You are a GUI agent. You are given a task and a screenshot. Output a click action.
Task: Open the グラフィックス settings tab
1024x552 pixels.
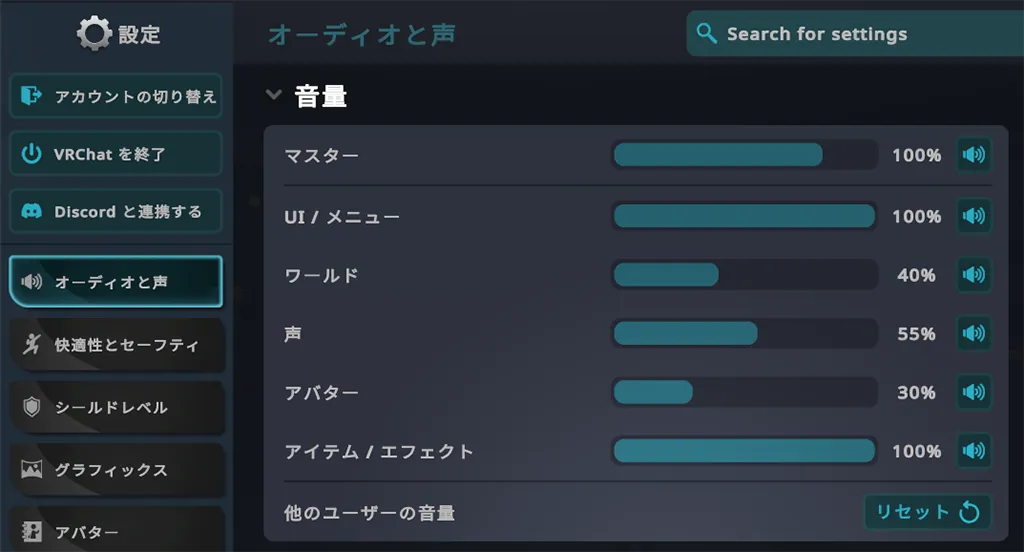tap(116, 470)
